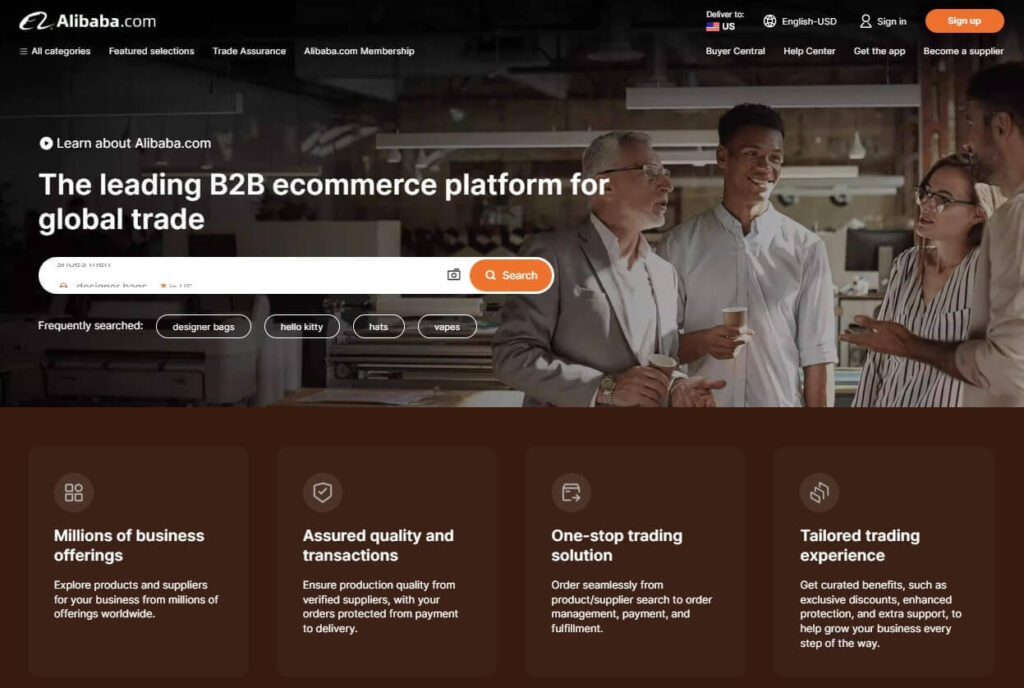Select Get the app
The width and height of the screenshot is (1024, 688).
[879, 51]
